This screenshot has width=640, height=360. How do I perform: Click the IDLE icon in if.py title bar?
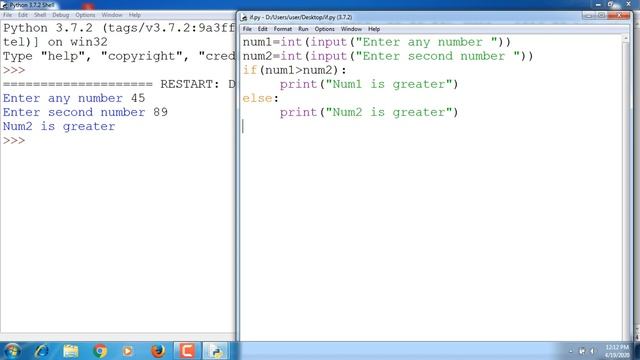click(x=244, y=17)
